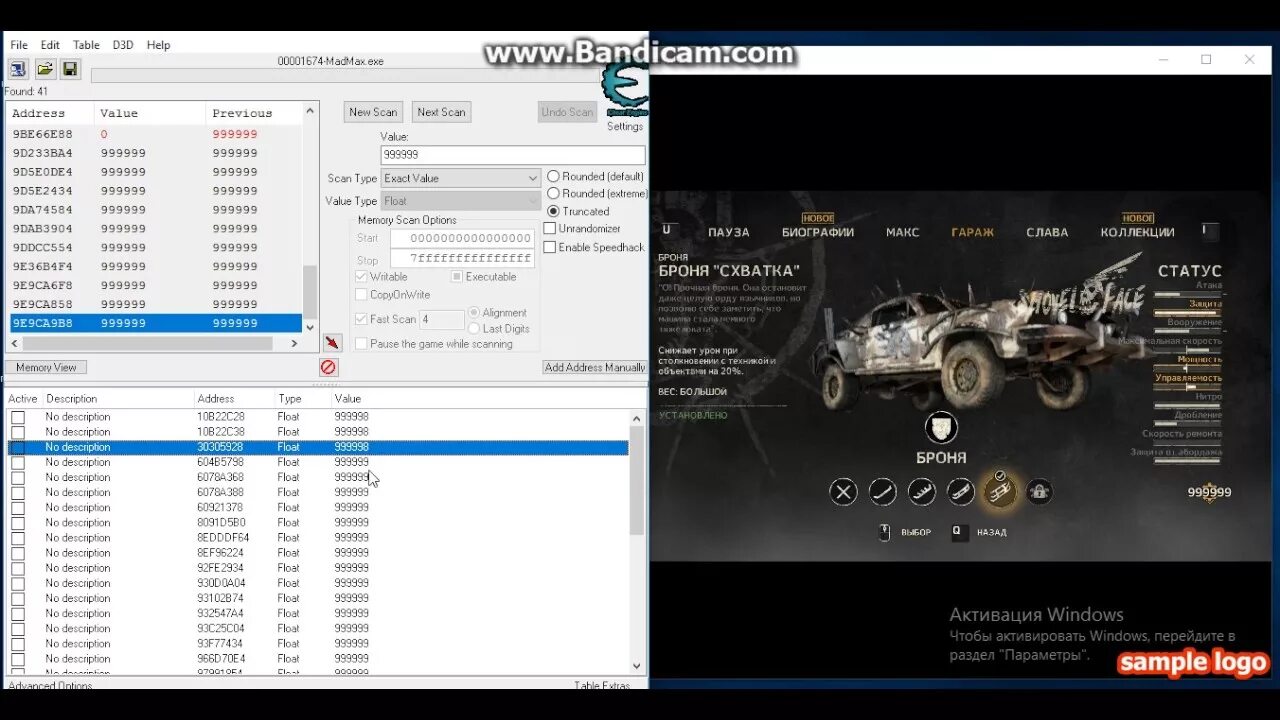Switch to МАКС tab in game

(x=903, y=232)
